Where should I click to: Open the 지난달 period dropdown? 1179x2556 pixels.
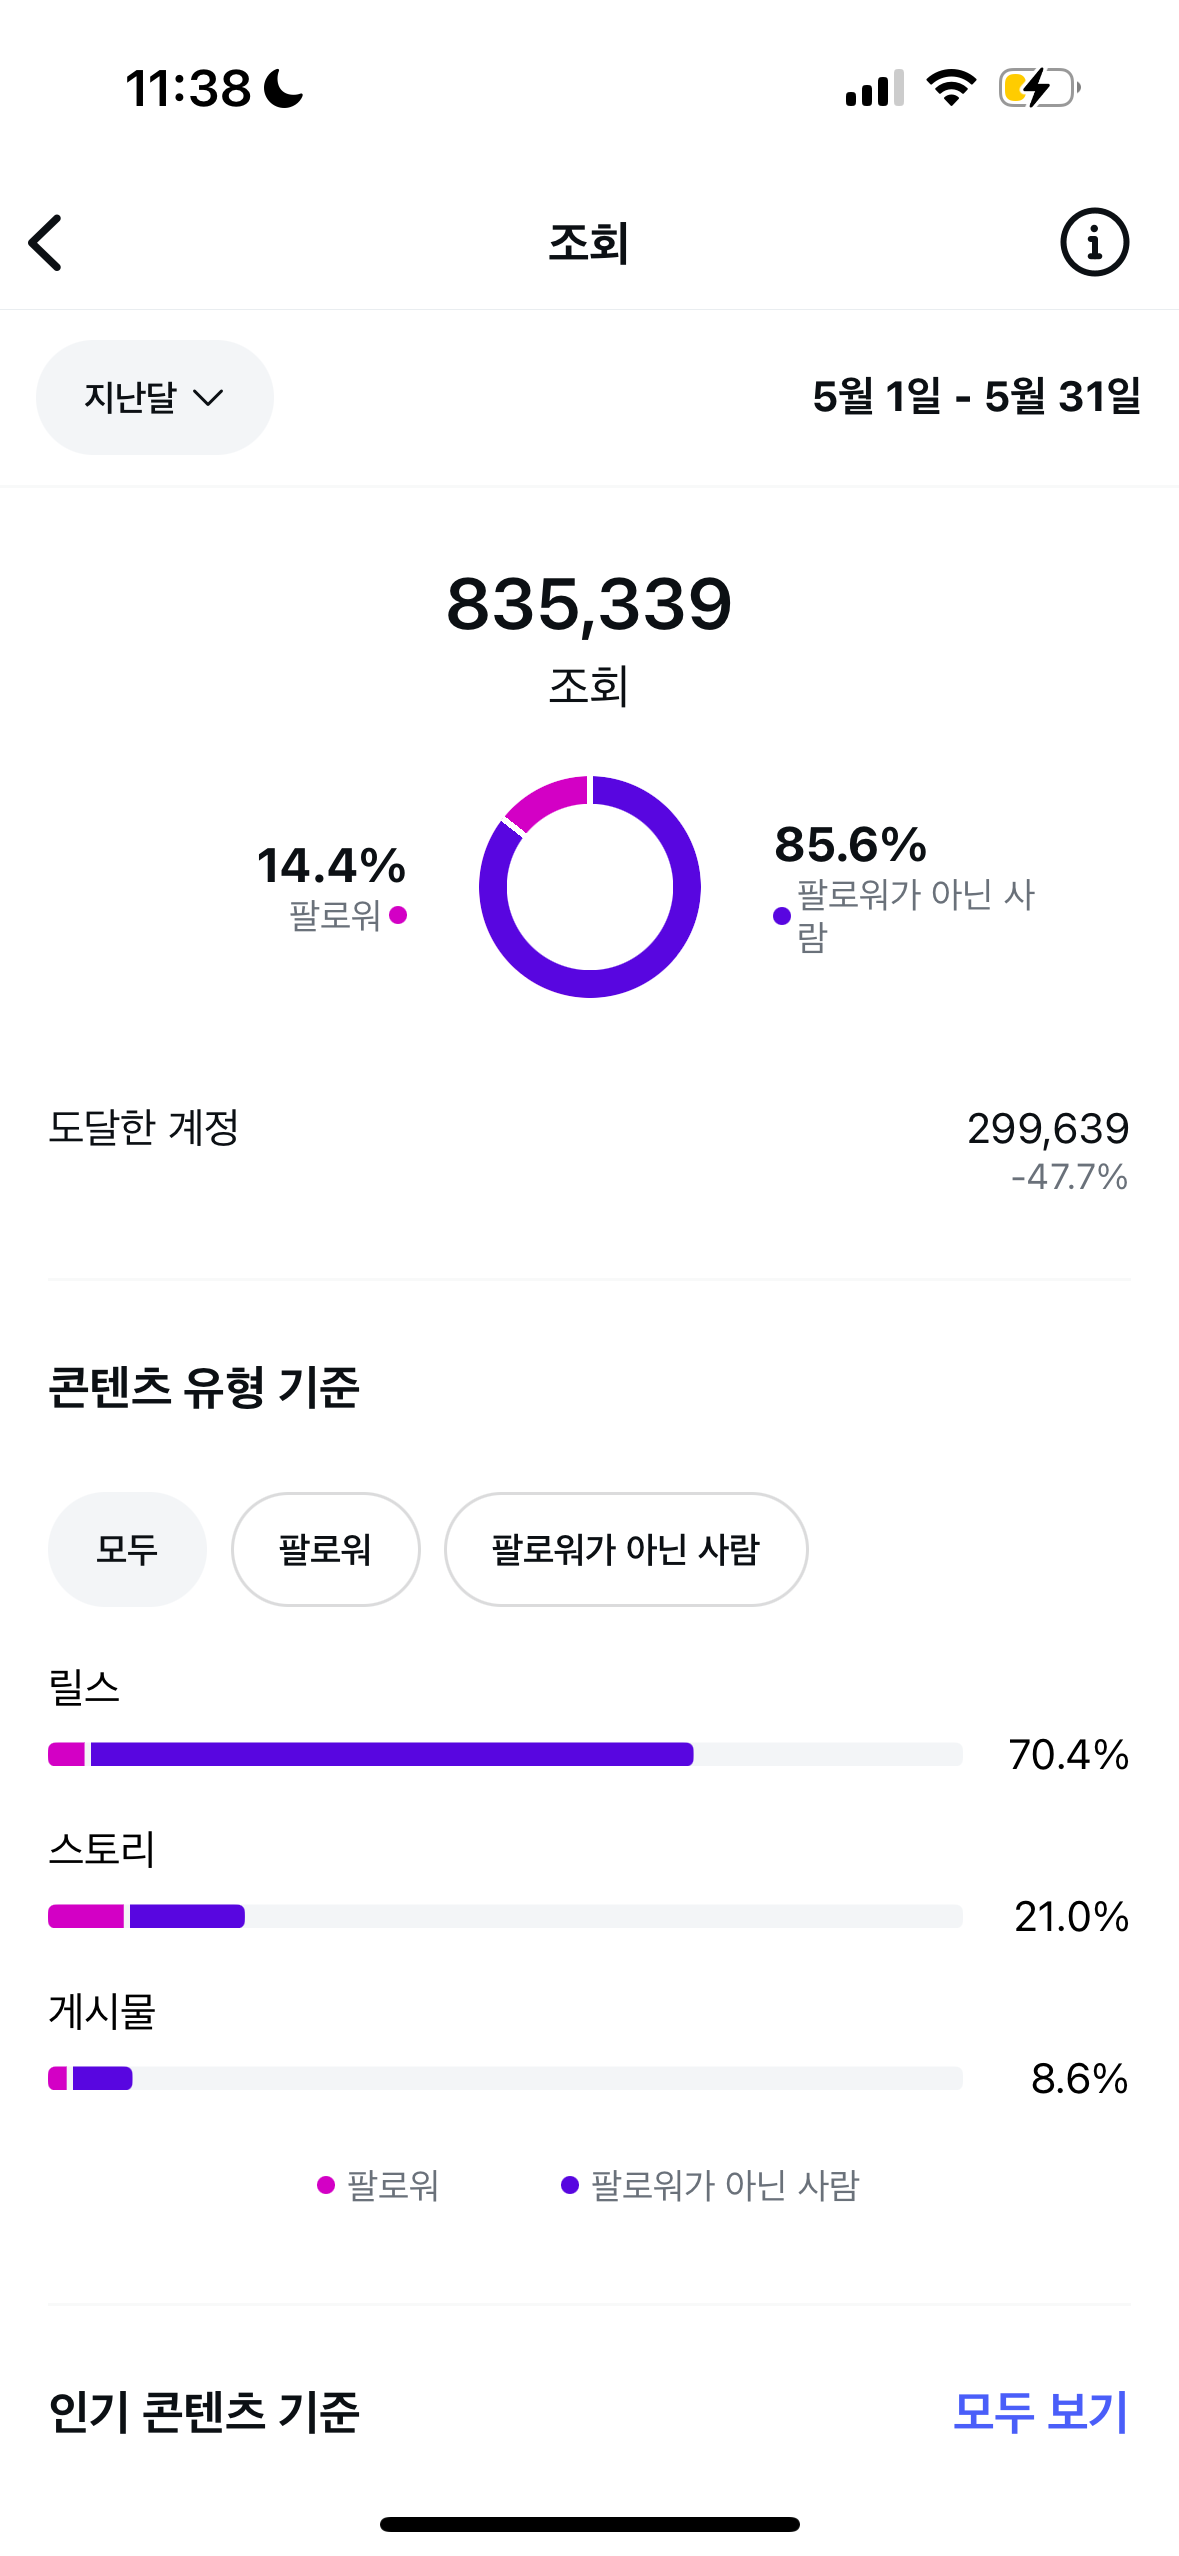(x=154, y=398)
